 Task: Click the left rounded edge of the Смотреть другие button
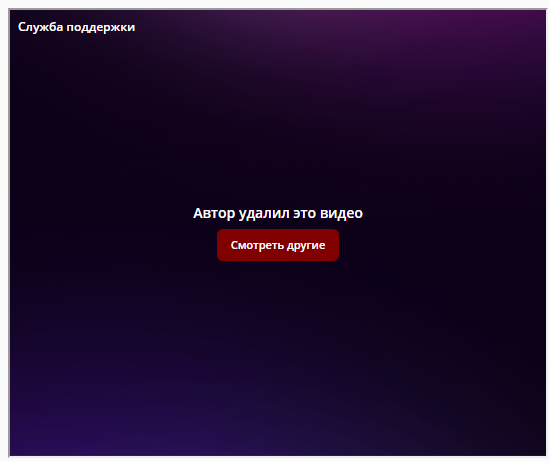tap(221, 245)
